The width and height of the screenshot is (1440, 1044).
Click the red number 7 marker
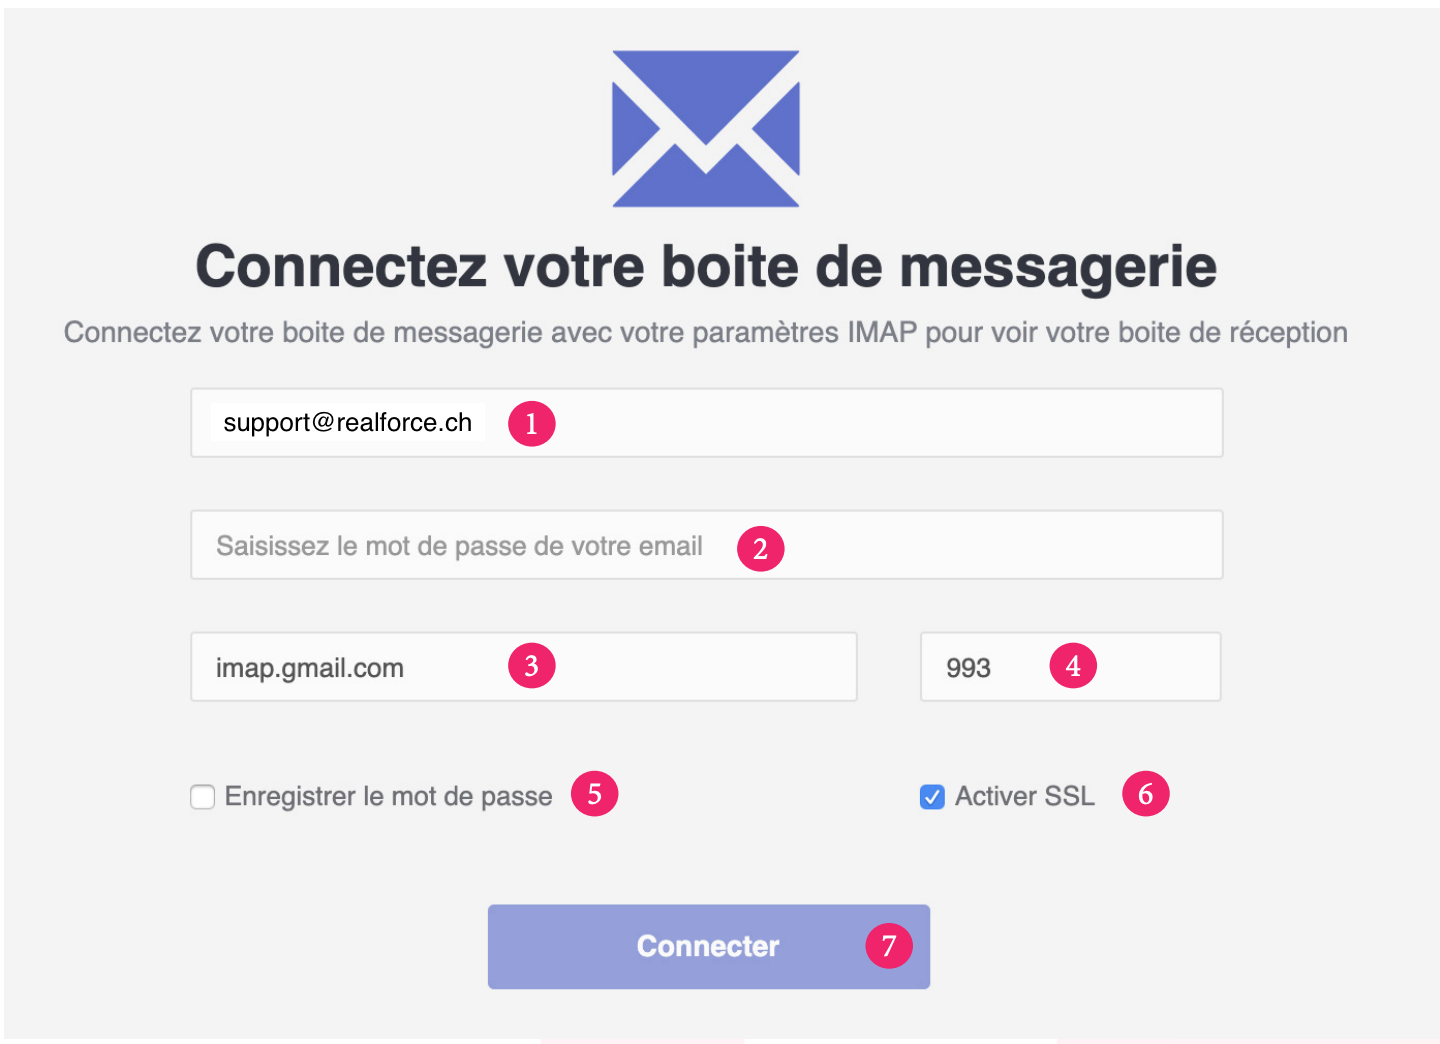point(888,945)
